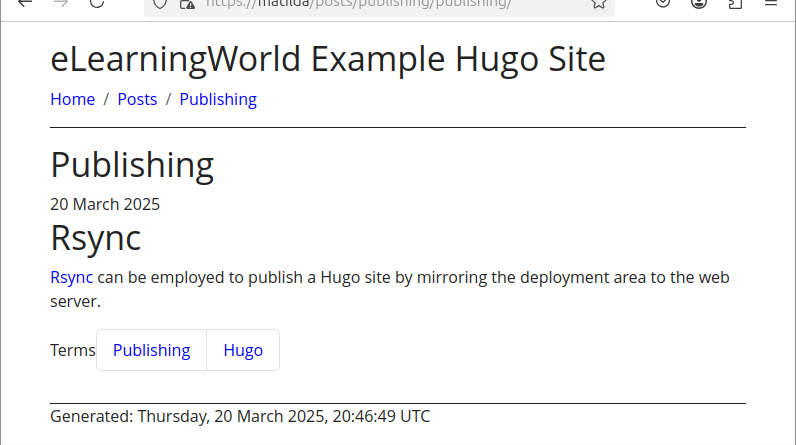
Task: Open the Firefox account icon
Action: pos(699,3)
